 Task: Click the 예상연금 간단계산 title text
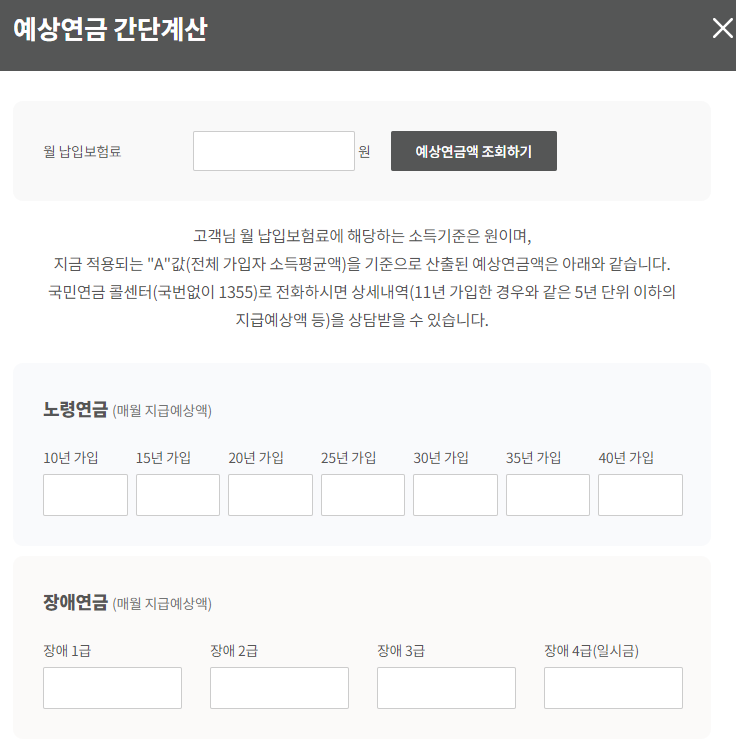(110, 29)
